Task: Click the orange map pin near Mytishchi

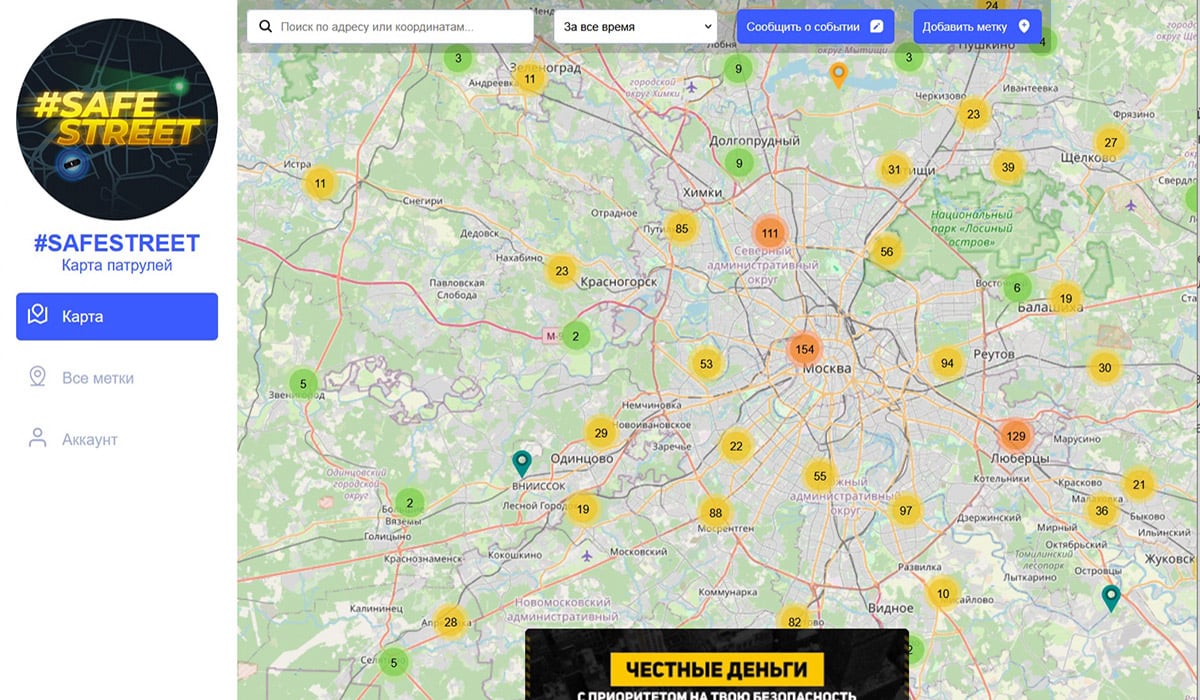Action: 838,73
